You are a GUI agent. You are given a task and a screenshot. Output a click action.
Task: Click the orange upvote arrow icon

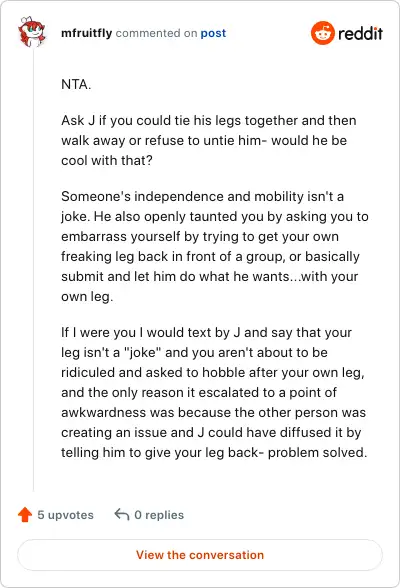25,514
